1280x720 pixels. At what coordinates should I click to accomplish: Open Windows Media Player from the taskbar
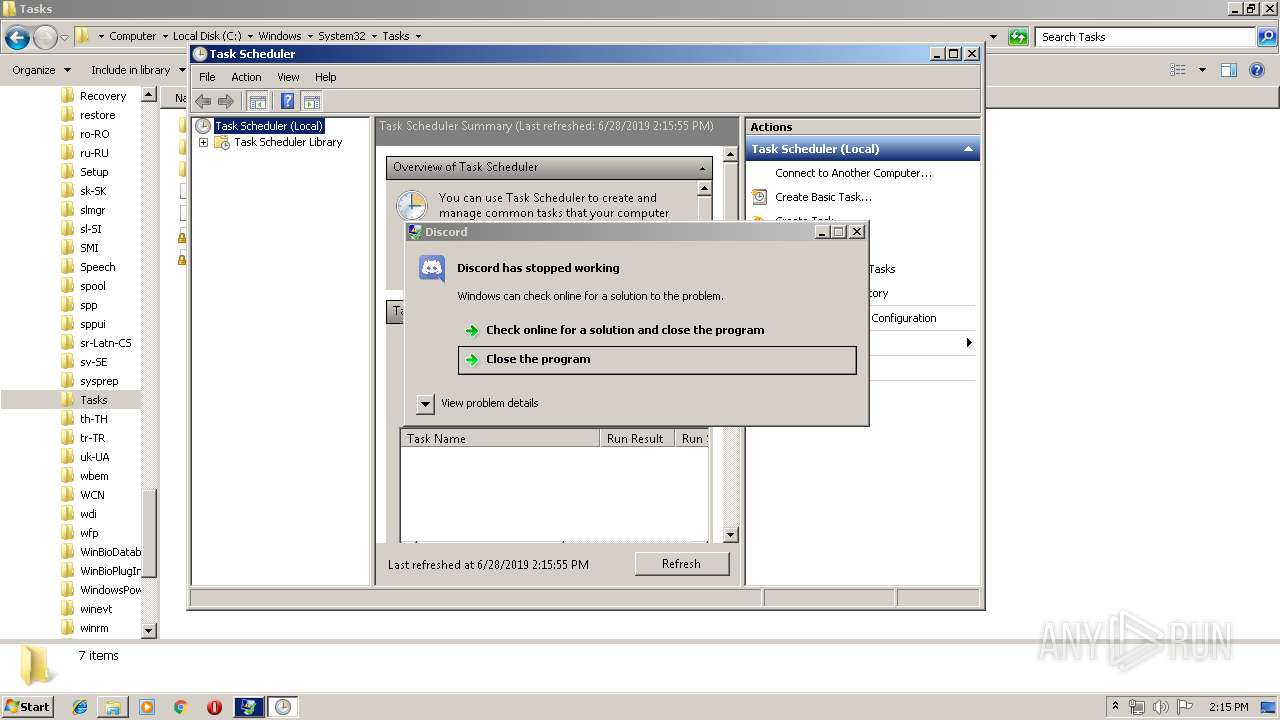coord(147,707)
